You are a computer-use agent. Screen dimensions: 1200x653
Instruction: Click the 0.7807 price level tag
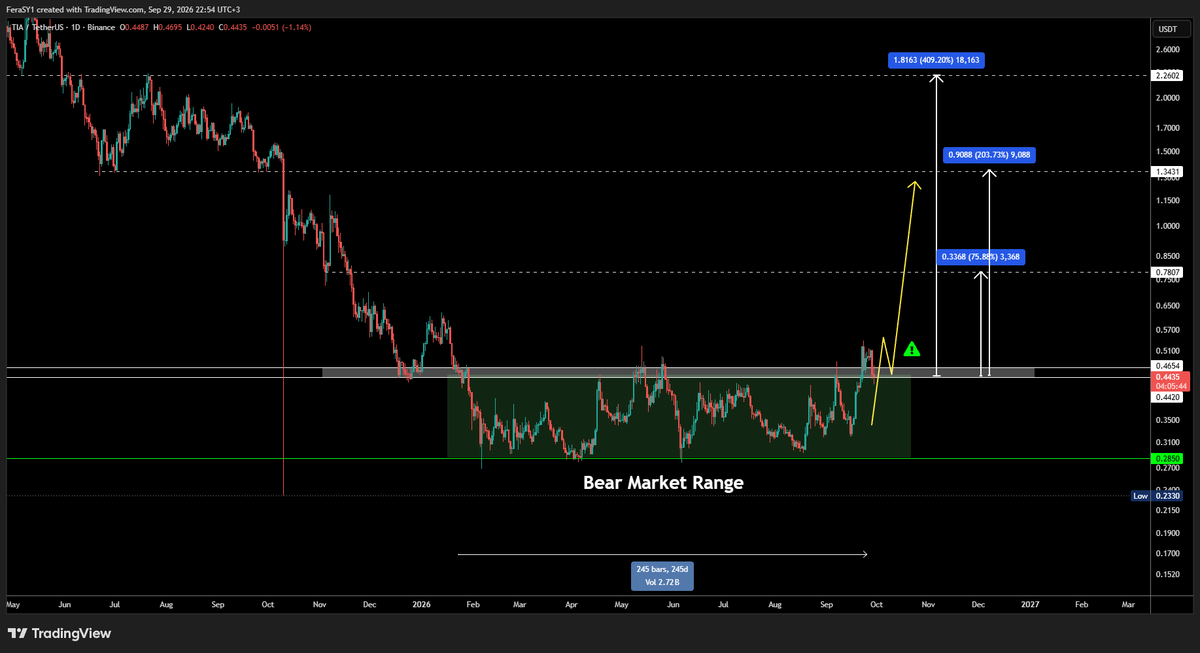[x=1167, y=272]
